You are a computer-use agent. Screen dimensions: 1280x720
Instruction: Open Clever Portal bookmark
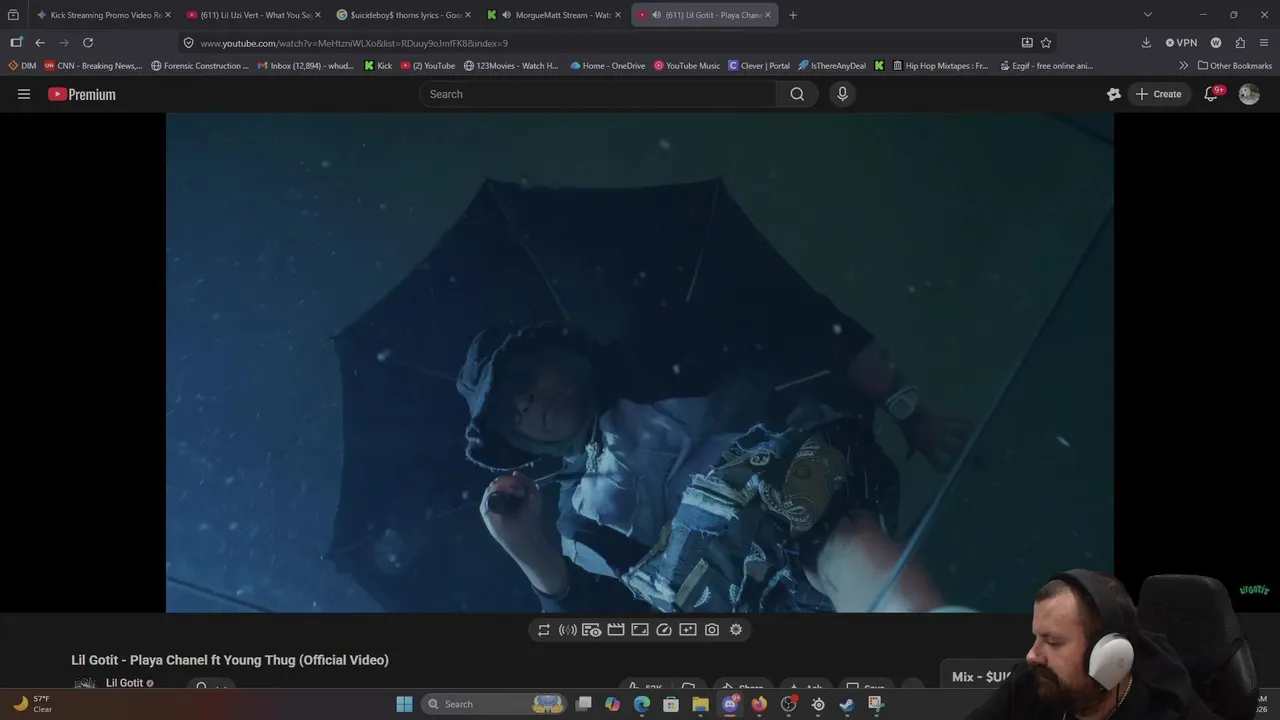coord(759,66)
